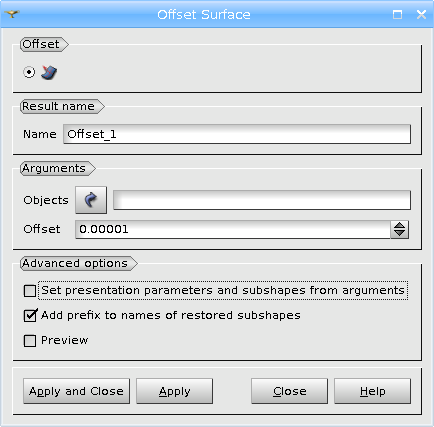Screen dimensions: 434x427
Task: Decrease Offset value with the down arrow
Action: pos(399,234)
